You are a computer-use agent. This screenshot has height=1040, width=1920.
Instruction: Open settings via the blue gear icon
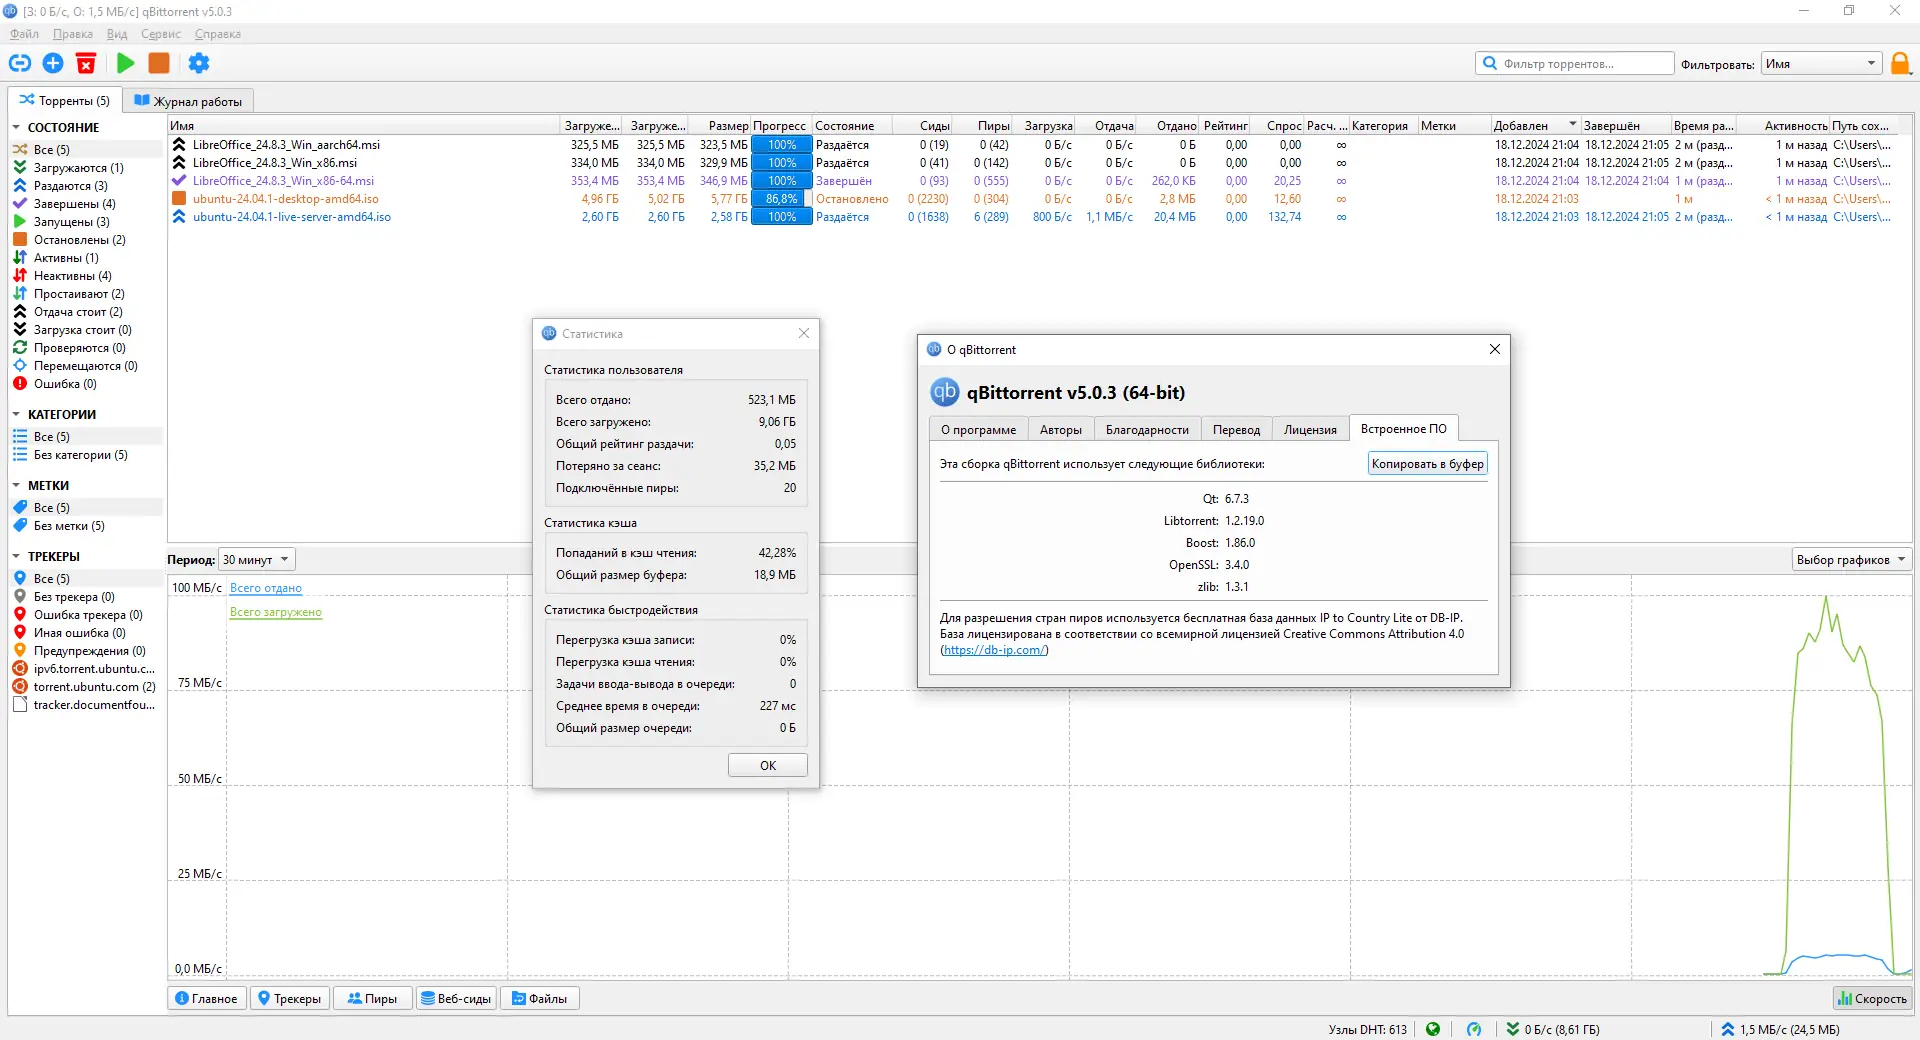click(199, 63)
